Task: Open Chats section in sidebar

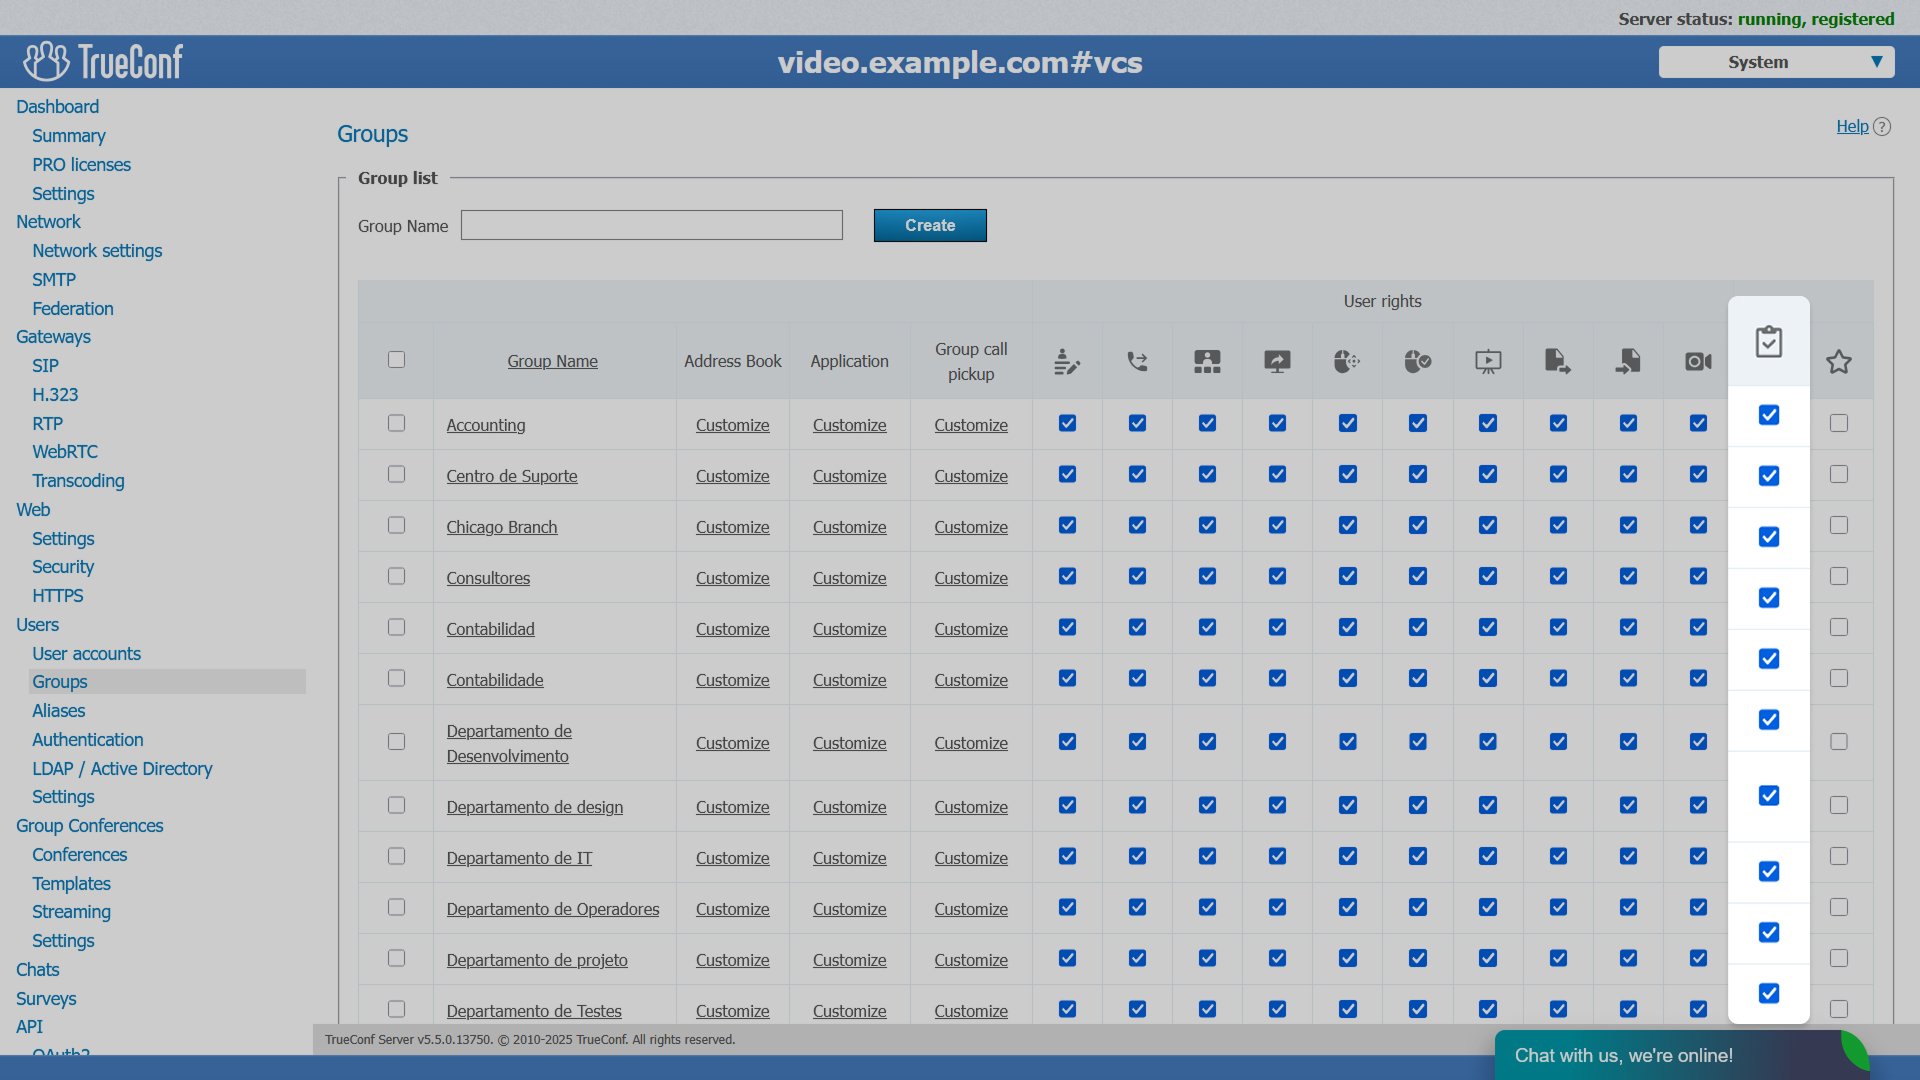Action: tap(37, 970)
